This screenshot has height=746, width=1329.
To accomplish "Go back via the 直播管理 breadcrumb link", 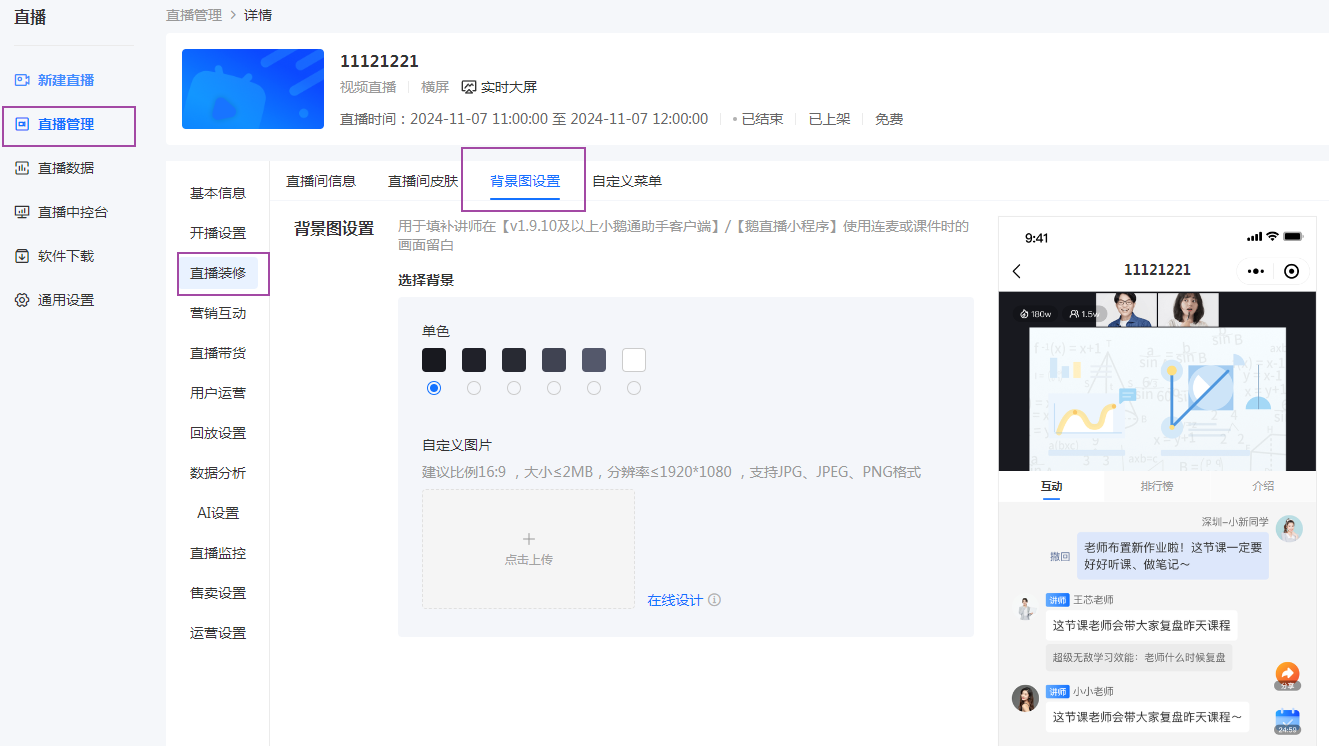I will [x=193, y=14].
